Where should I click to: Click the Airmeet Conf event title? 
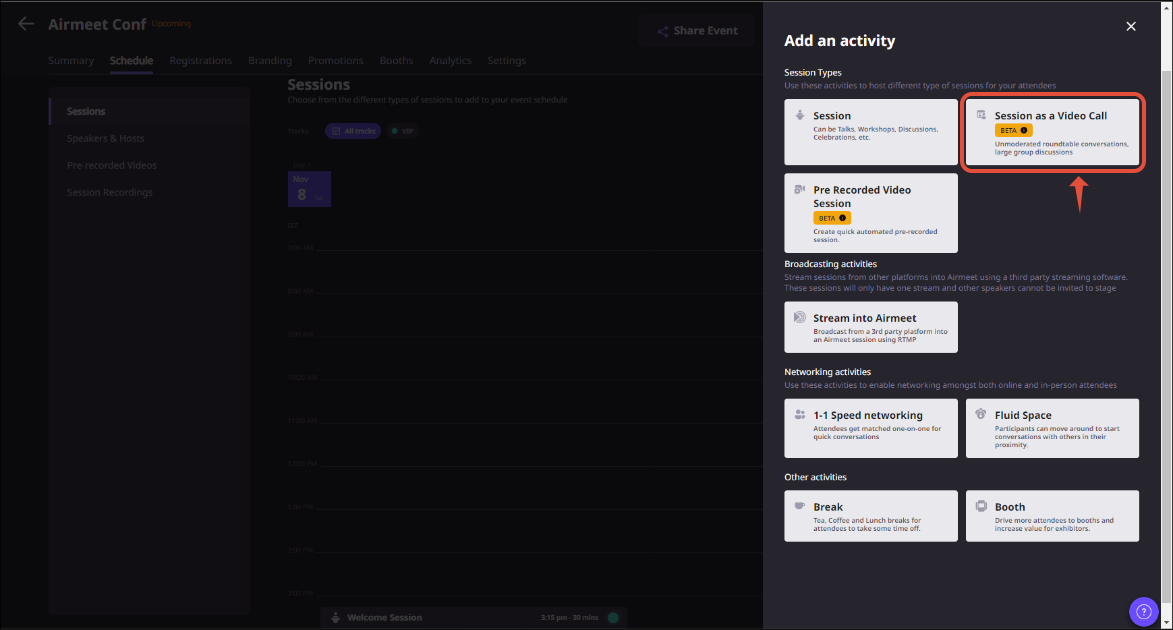97,24
